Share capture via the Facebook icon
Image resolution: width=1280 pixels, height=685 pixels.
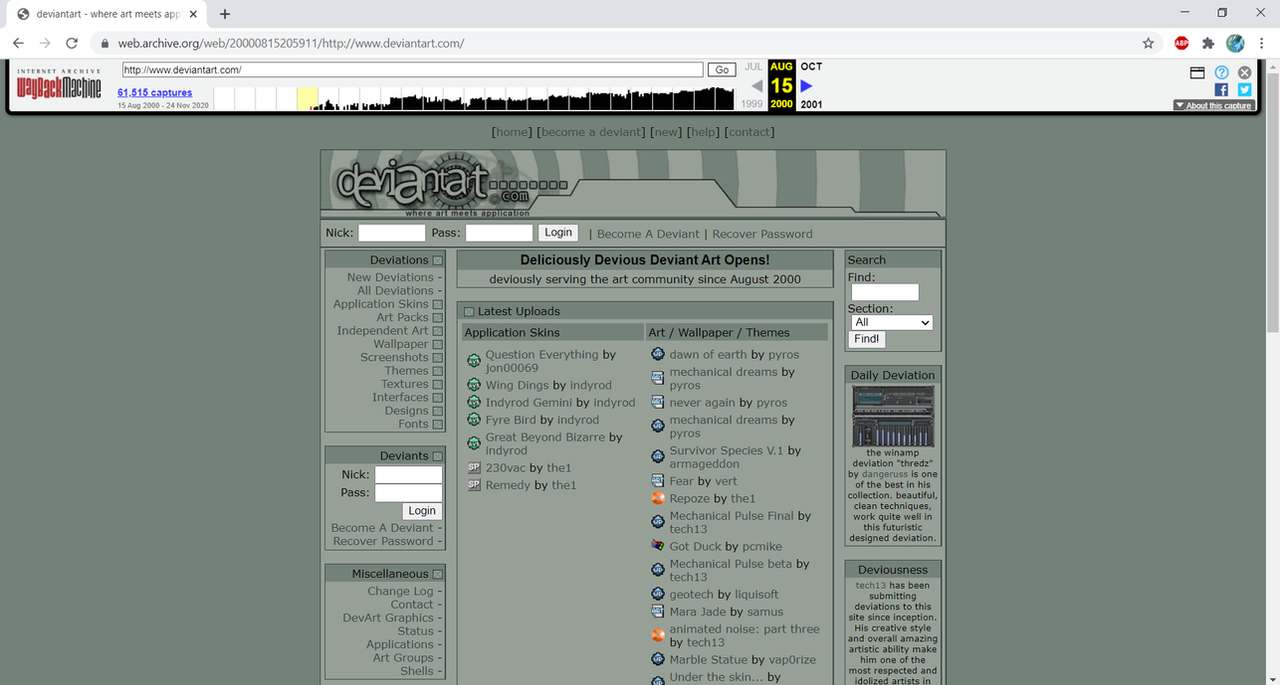tap(1221, 90)
